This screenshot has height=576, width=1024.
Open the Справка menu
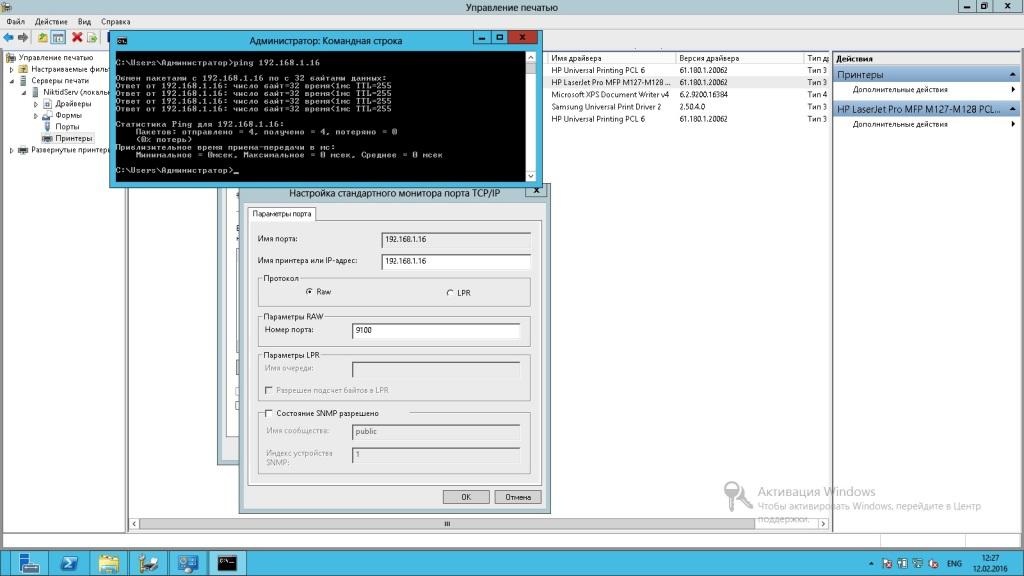coord(115,21)
